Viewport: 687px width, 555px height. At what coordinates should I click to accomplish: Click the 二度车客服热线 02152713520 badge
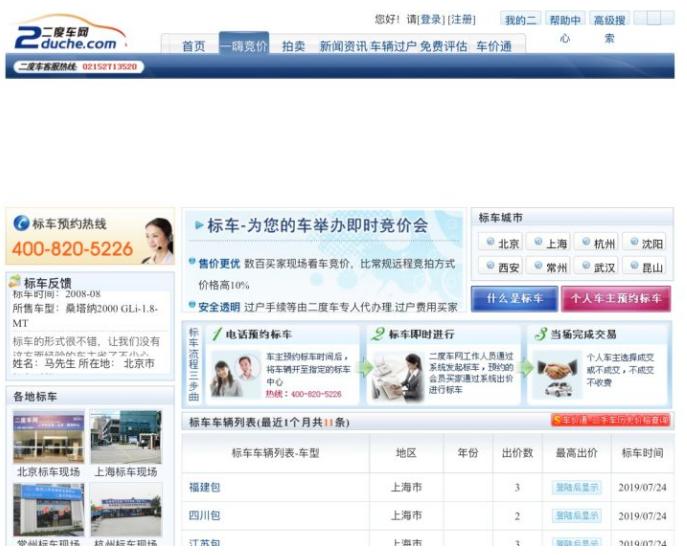[x=78, y=67]
